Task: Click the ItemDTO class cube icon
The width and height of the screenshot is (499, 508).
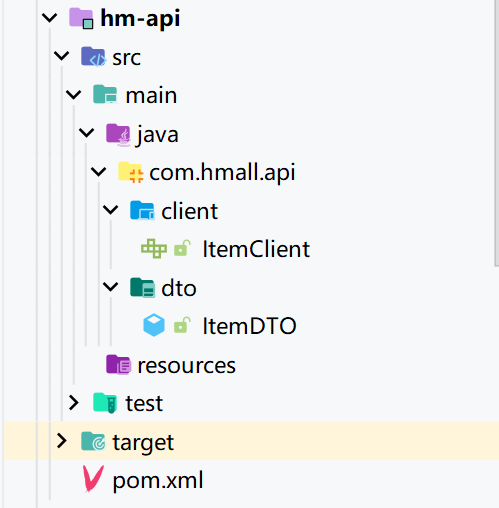Action: pos(154,325)
